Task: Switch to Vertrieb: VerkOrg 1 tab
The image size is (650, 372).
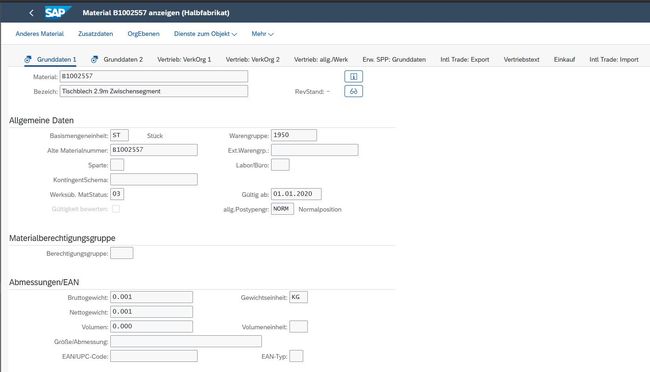Action: click(184, 60)
